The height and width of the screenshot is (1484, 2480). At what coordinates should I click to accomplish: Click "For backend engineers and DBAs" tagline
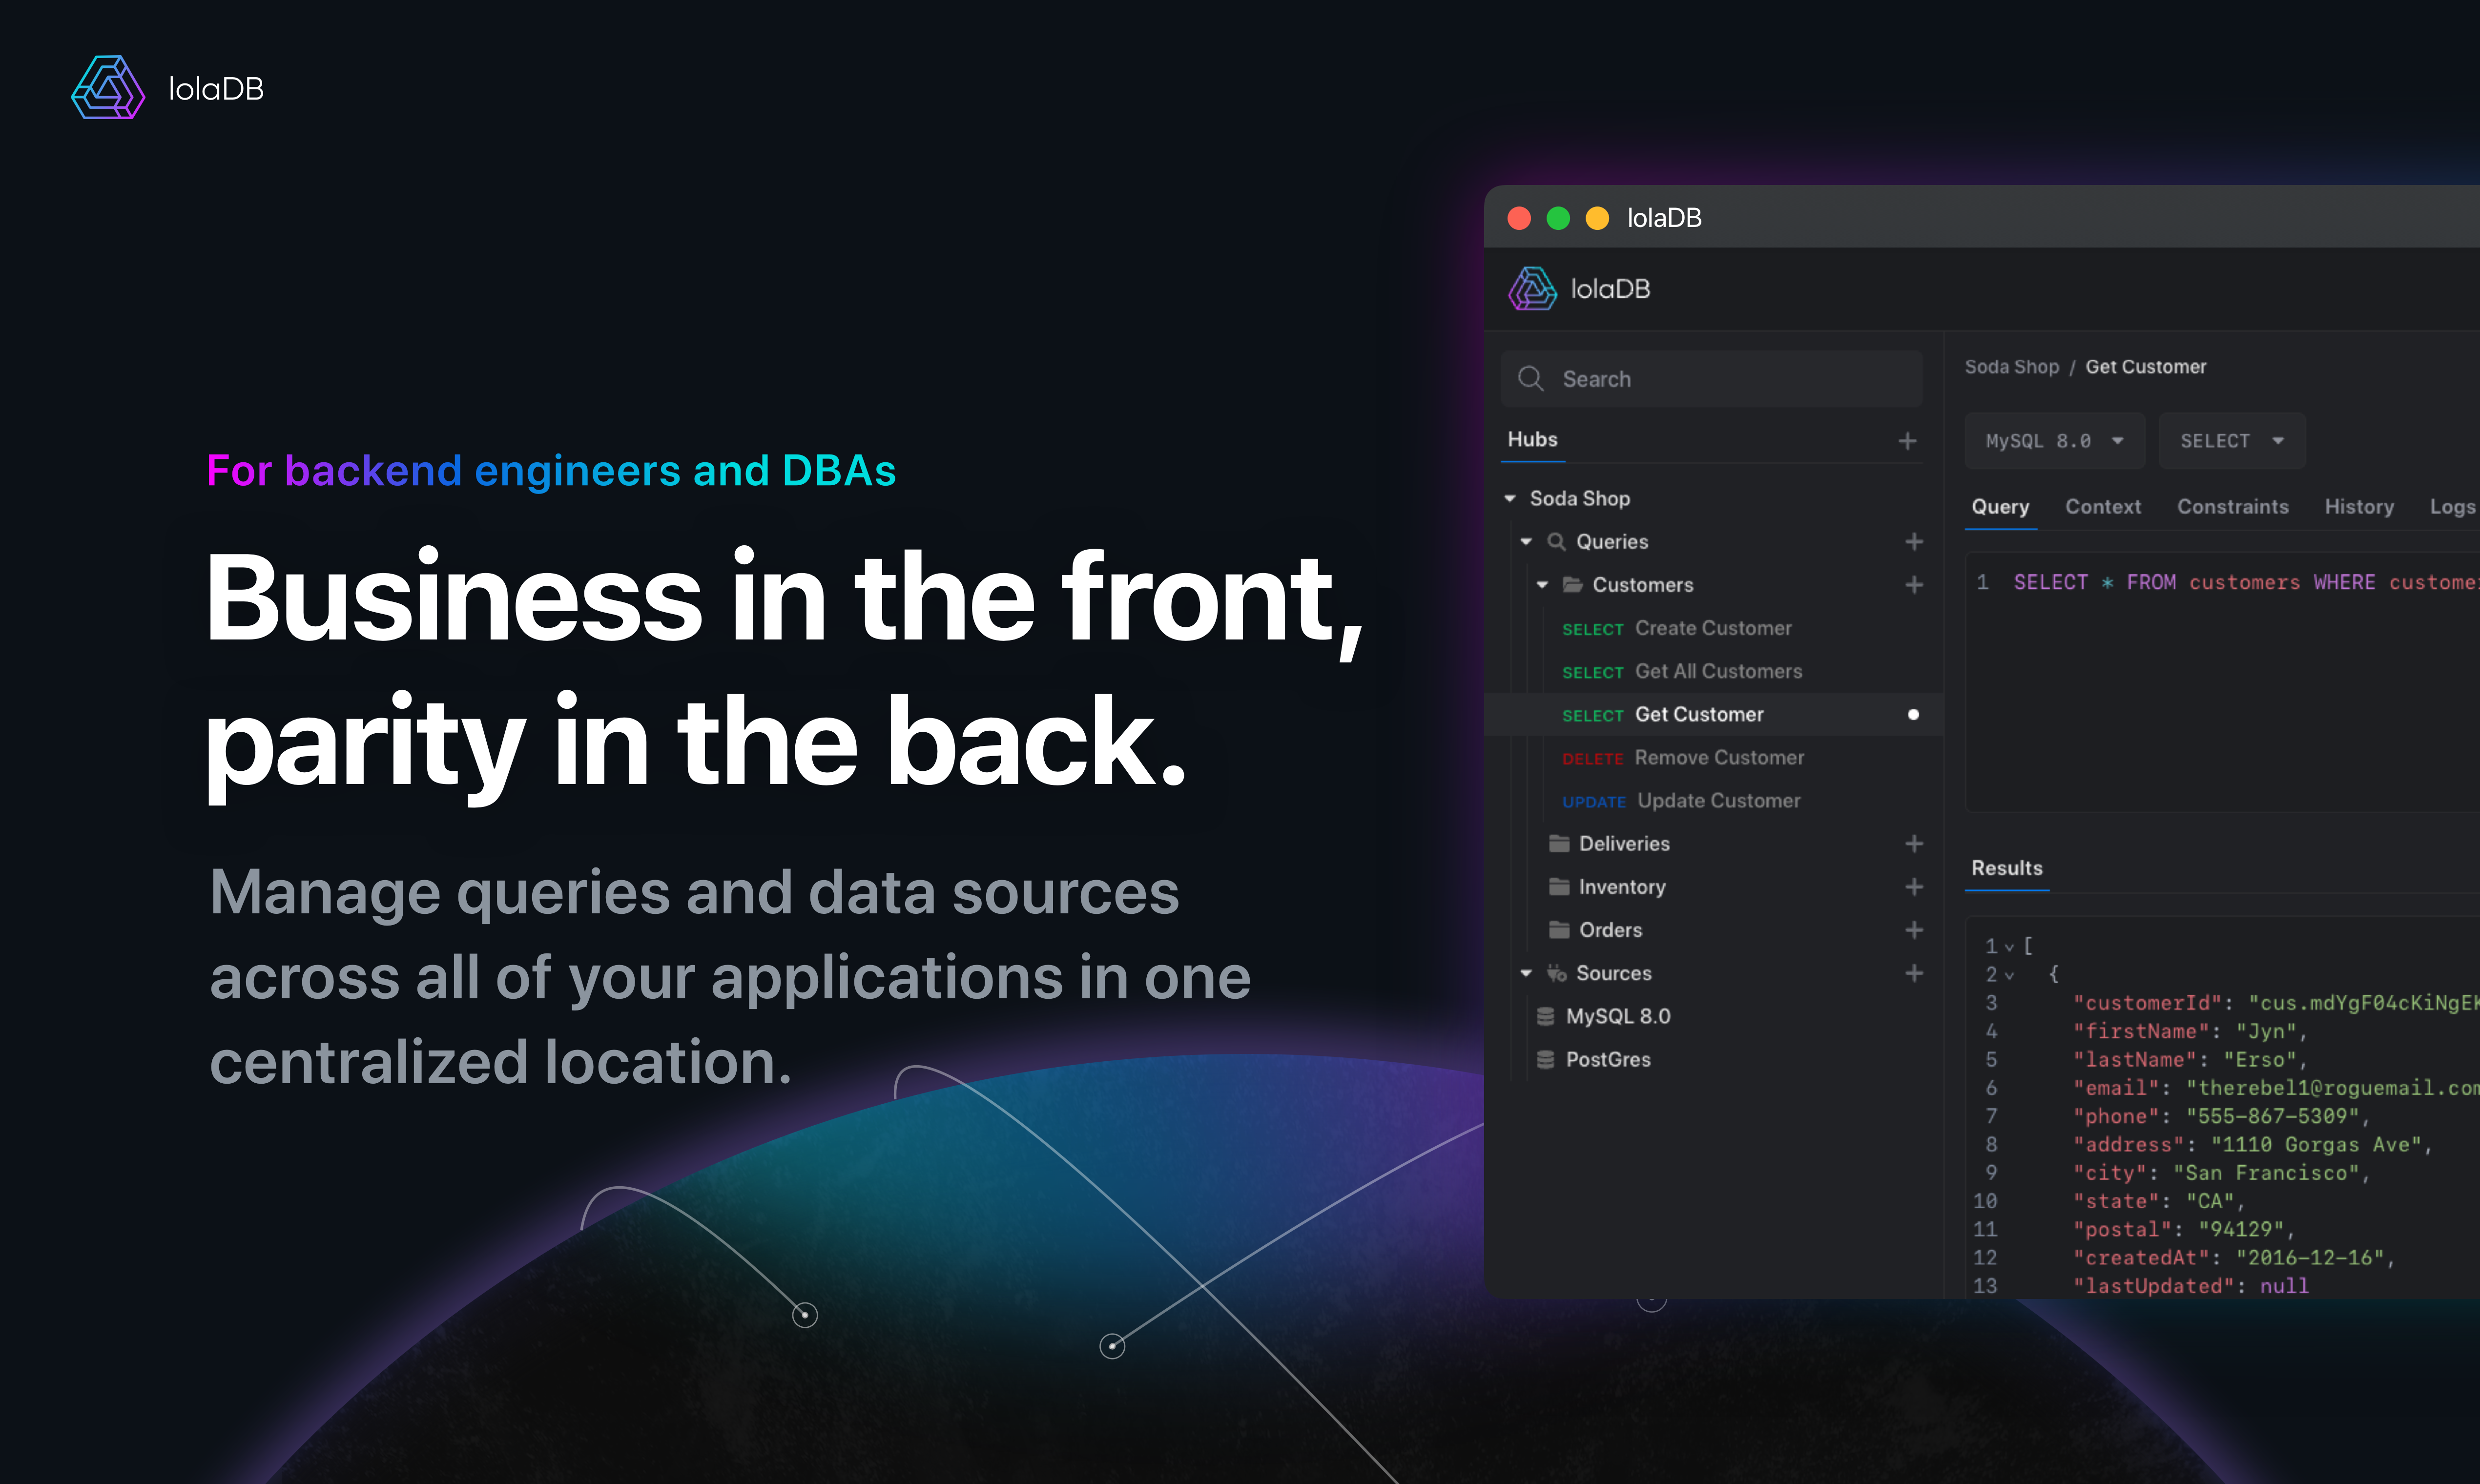pyautogui.click(x=551, y=471)
